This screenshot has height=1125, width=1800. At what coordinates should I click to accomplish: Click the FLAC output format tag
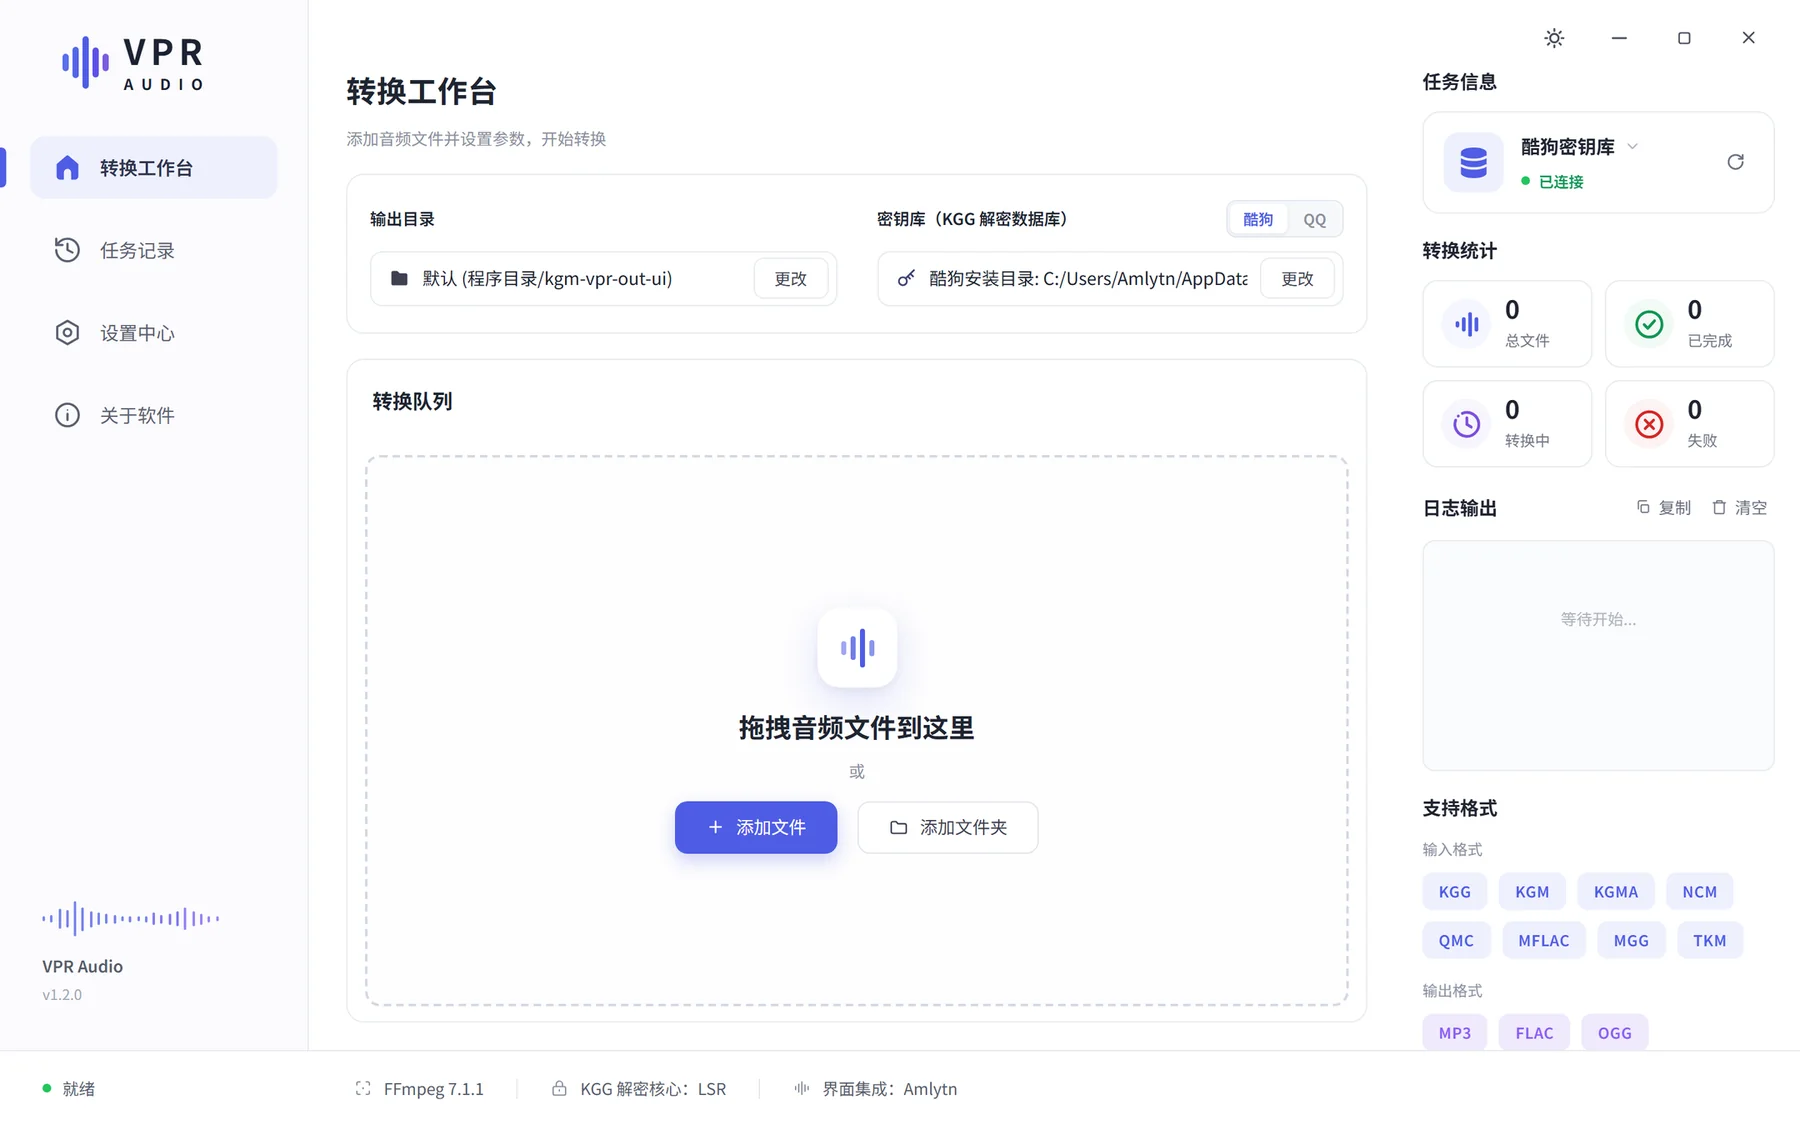tap(1534, 1033)
